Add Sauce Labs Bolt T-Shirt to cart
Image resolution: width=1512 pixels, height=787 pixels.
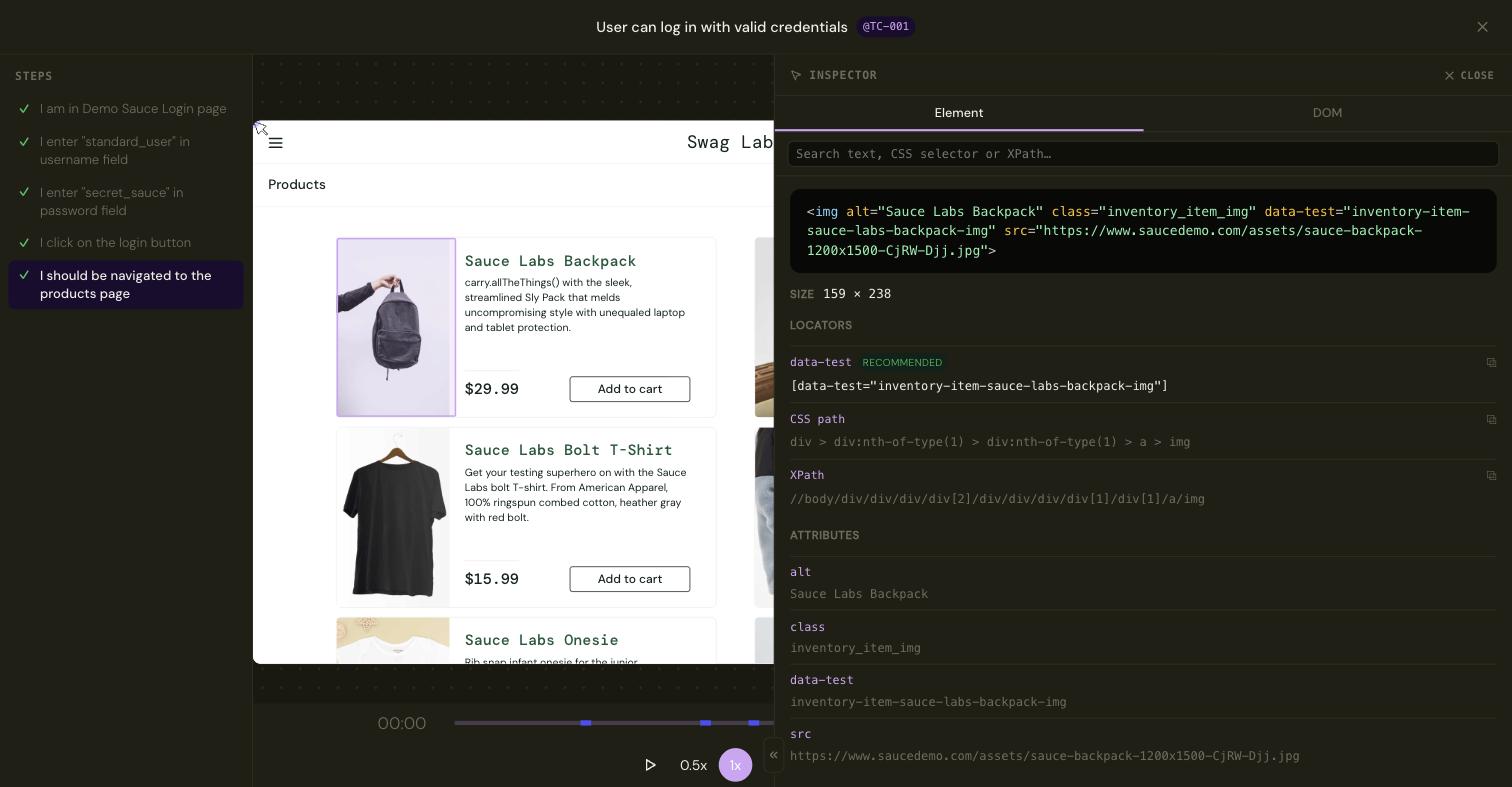click(x=630, y=579)
